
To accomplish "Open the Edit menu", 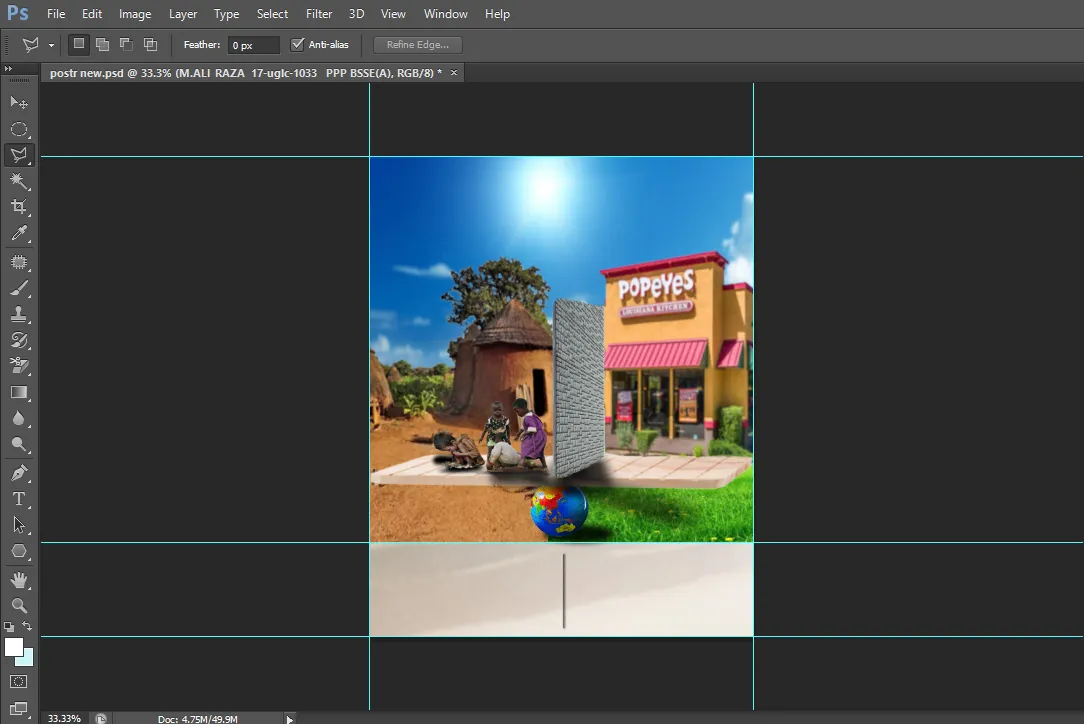I will pos(92,14).
